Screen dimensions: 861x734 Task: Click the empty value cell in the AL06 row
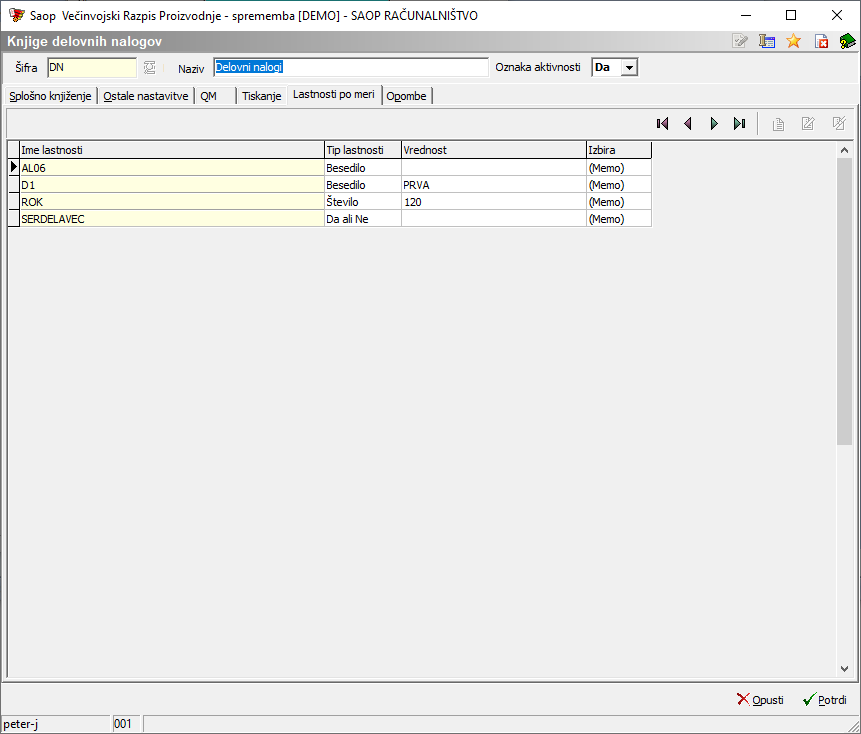494,168
